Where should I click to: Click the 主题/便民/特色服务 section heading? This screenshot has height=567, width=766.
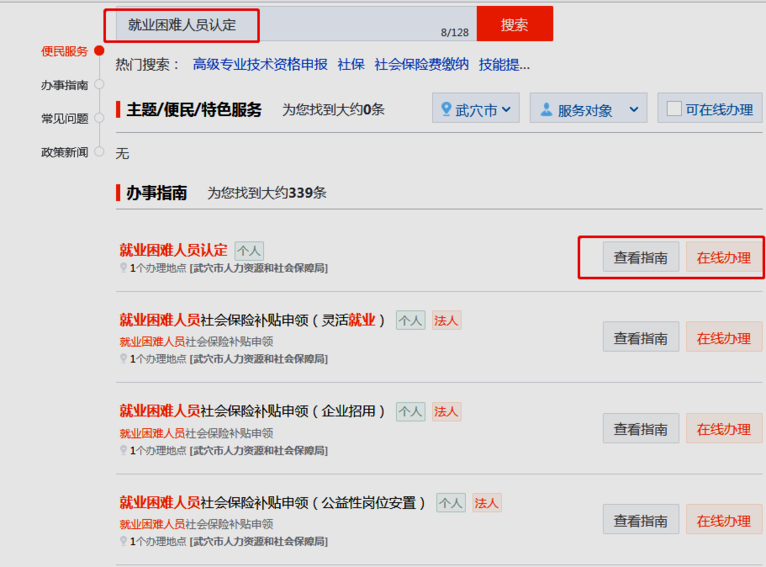194,109
